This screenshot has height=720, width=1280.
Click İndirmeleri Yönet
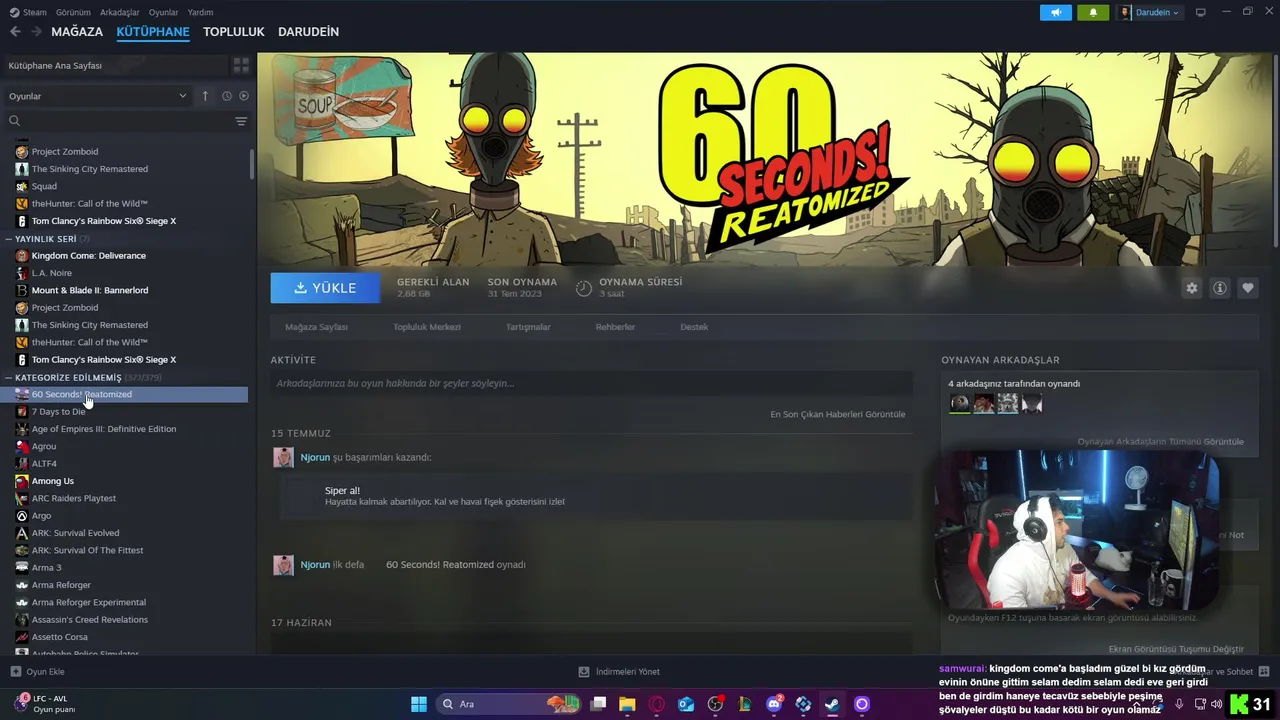coord(619,672)
